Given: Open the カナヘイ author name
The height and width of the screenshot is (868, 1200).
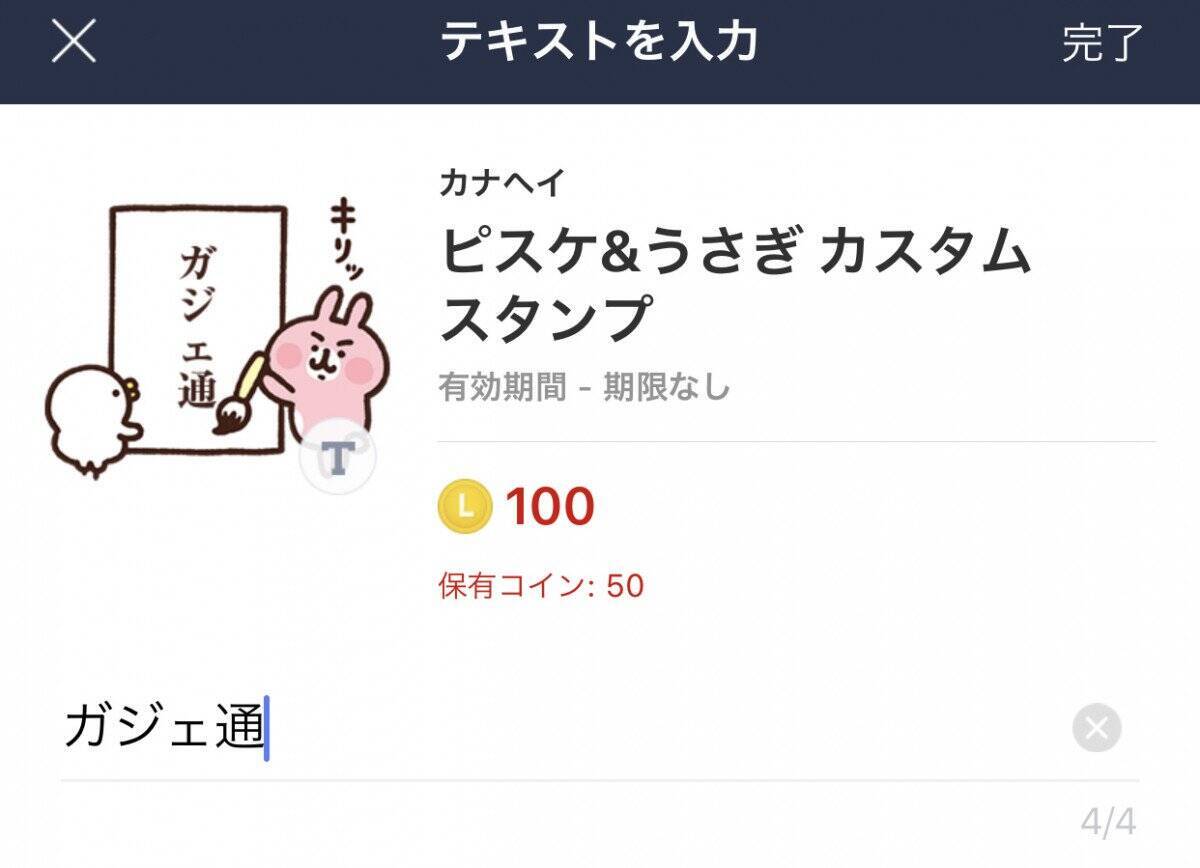Looking at the screenshot, I should [502, 183].
